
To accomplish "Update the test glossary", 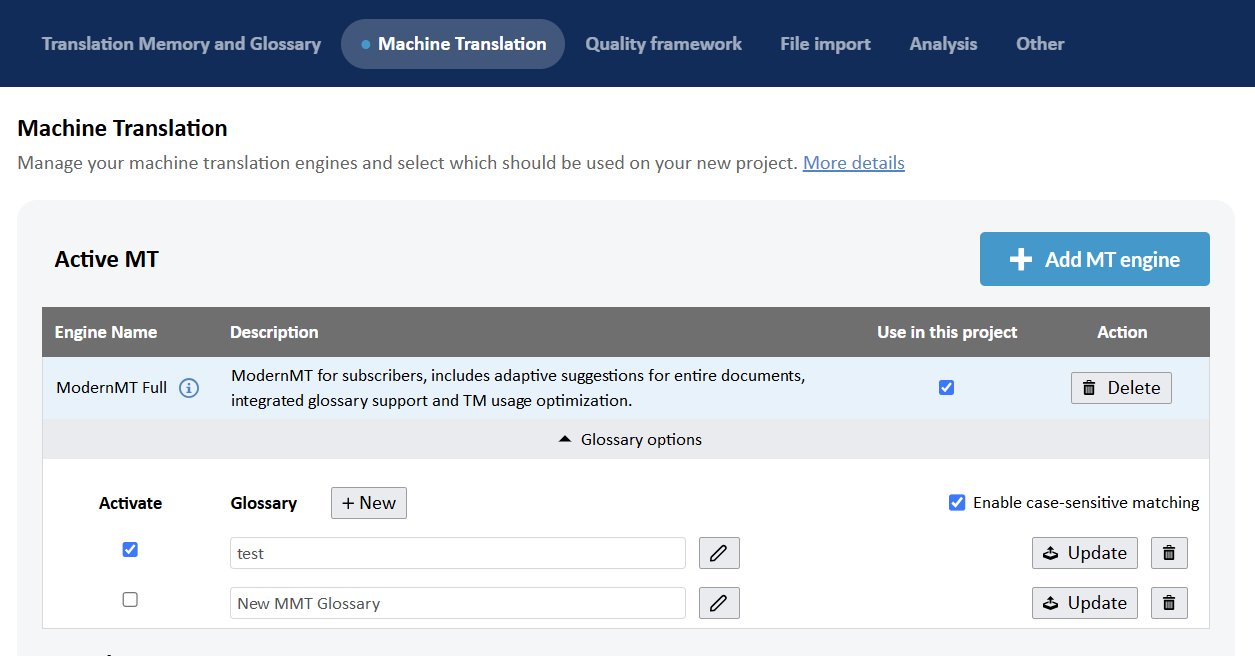I will point(1084,553).
